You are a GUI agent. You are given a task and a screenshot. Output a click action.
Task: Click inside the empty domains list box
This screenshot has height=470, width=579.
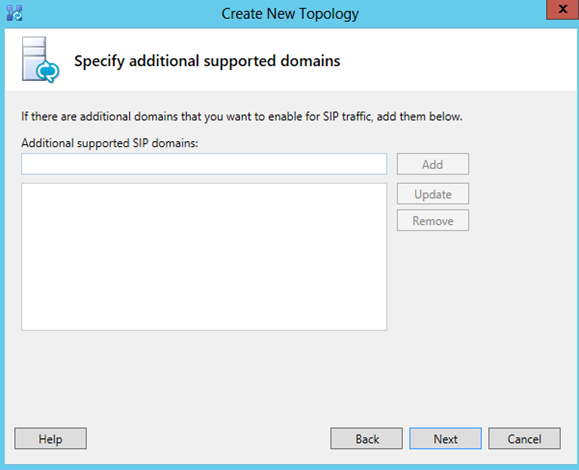click(x=204, y=257)
